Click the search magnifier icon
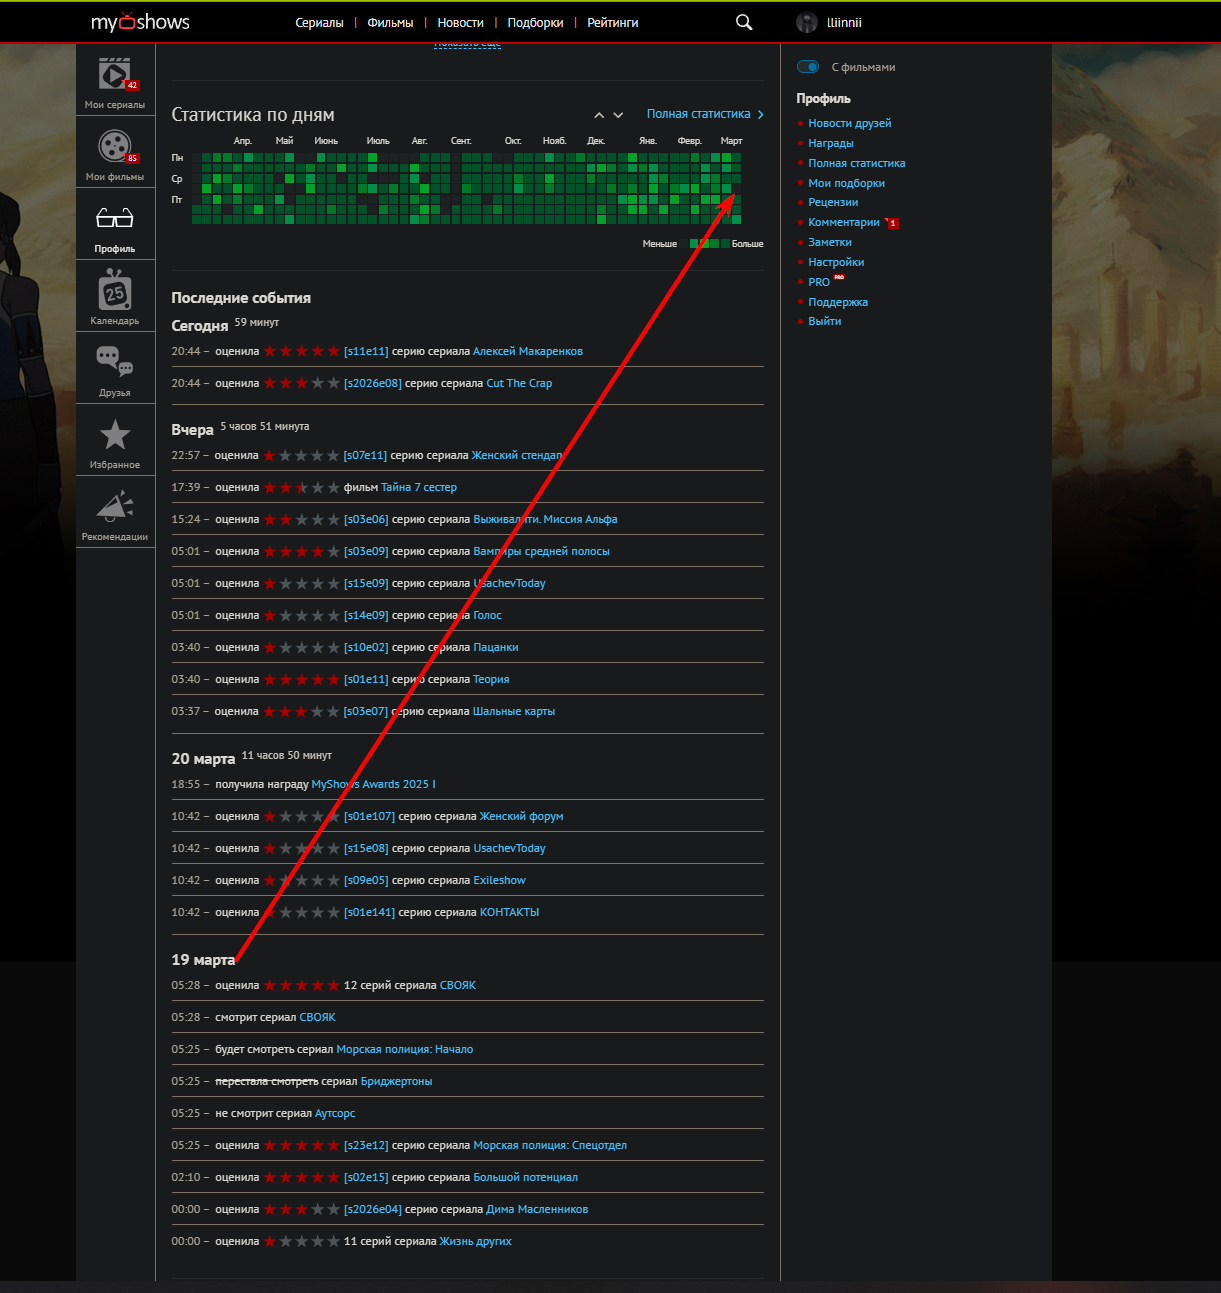 click(x=744, y=22)
